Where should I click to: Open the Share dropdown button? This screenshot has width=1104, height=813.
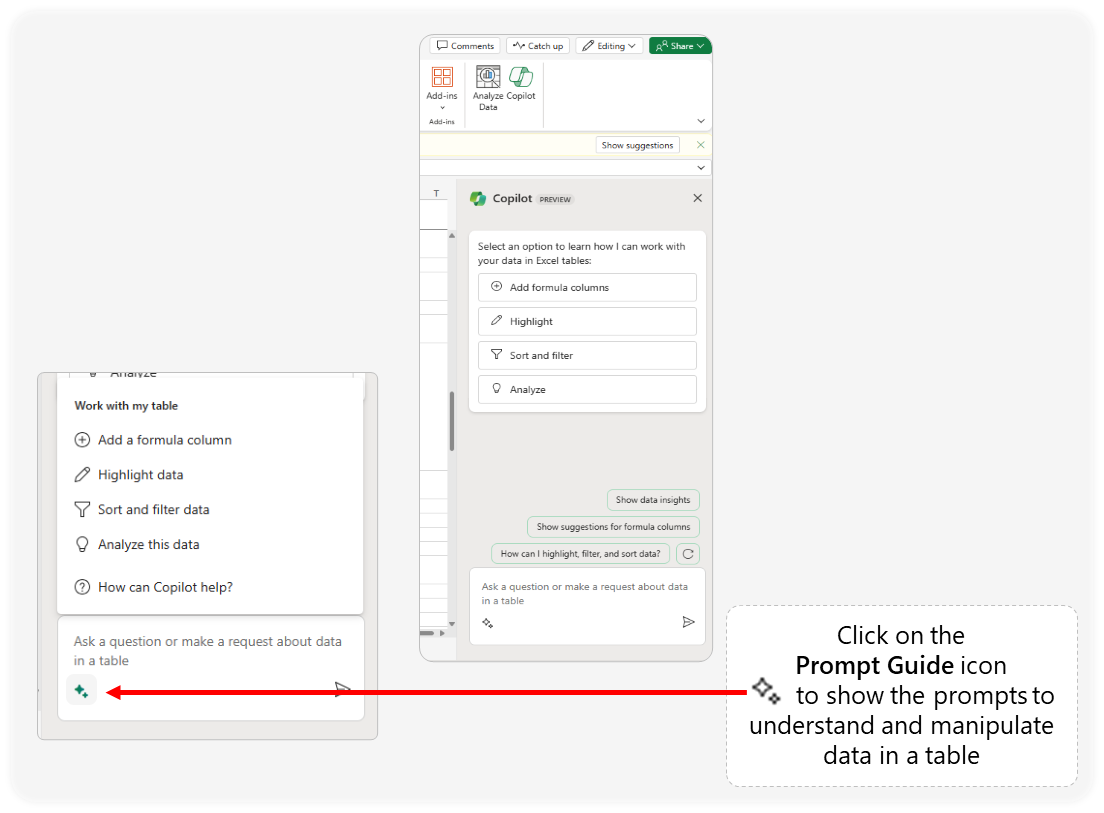pyautogui.click(x=679, y=46)
